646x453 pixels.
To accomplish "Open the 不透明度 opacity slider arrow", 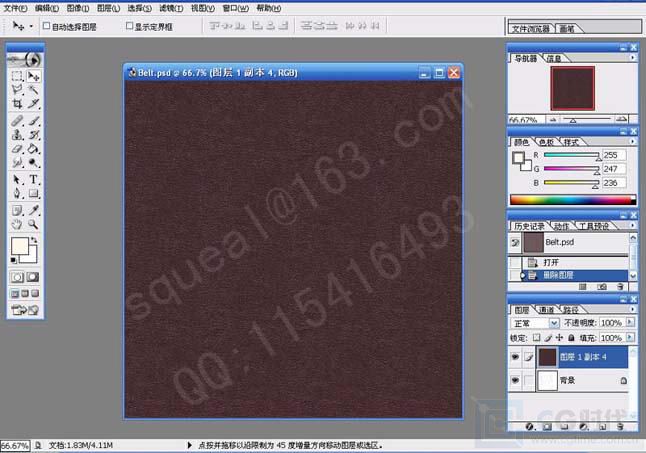I will (630, 322).
